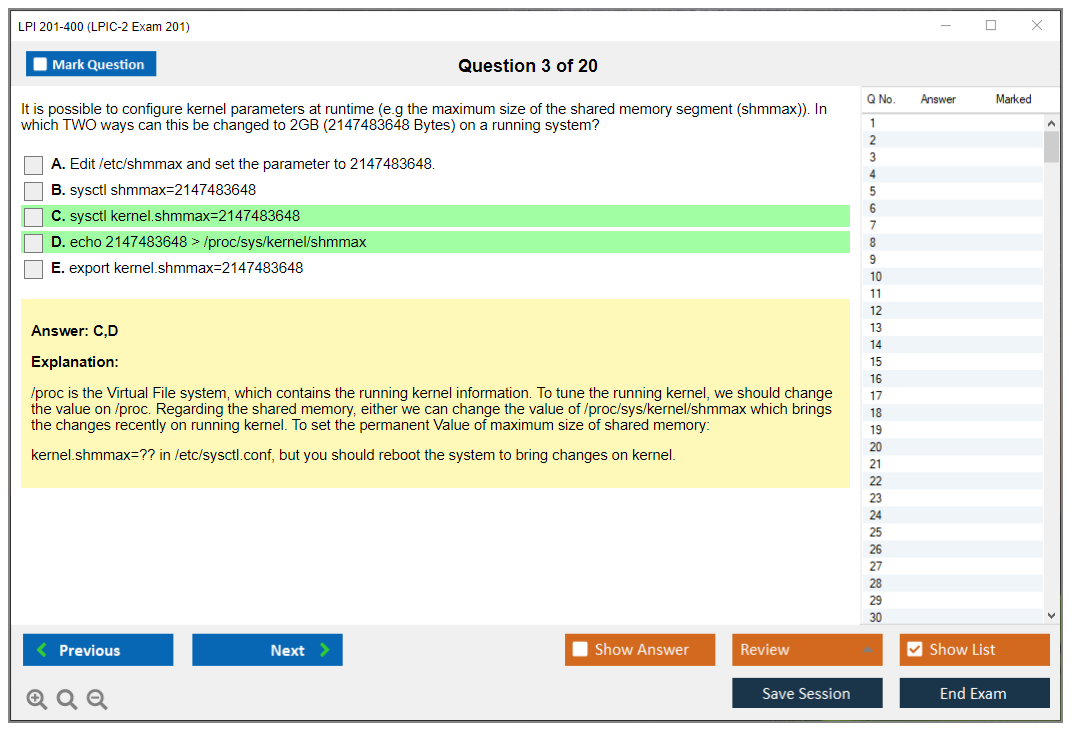The image size is (1075, 735).
Task: Click the reset zoom magnifier icon
Action: [x=67, y=700]
